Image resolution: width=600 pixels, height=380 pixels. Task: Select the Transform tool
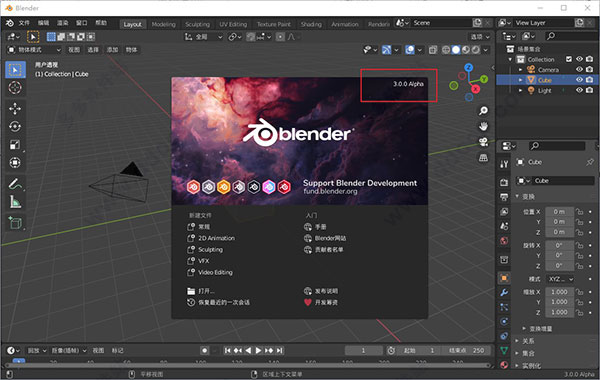[x=15, y=163]
